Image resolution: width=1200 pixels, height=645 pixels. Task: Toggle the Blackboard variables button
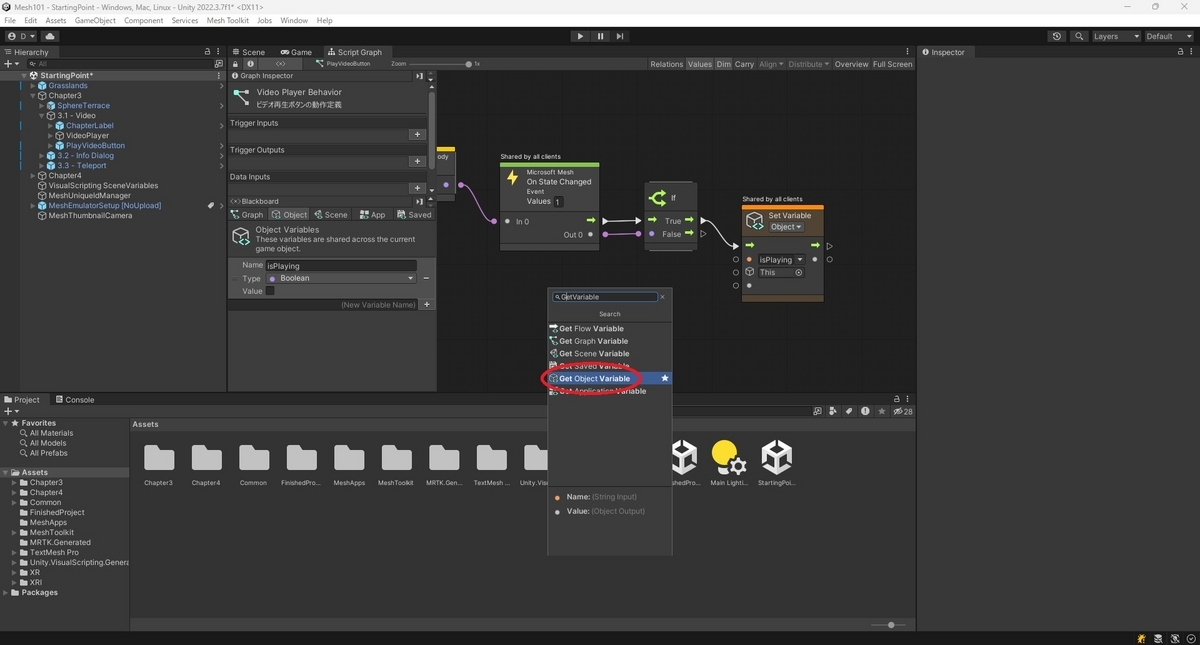(280, 64)
